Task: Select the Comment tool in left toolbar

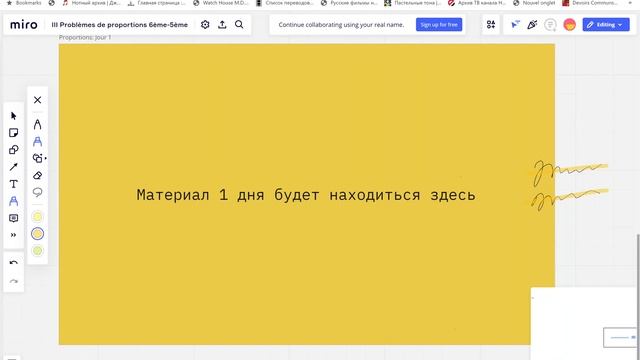Action: [13, 218]
